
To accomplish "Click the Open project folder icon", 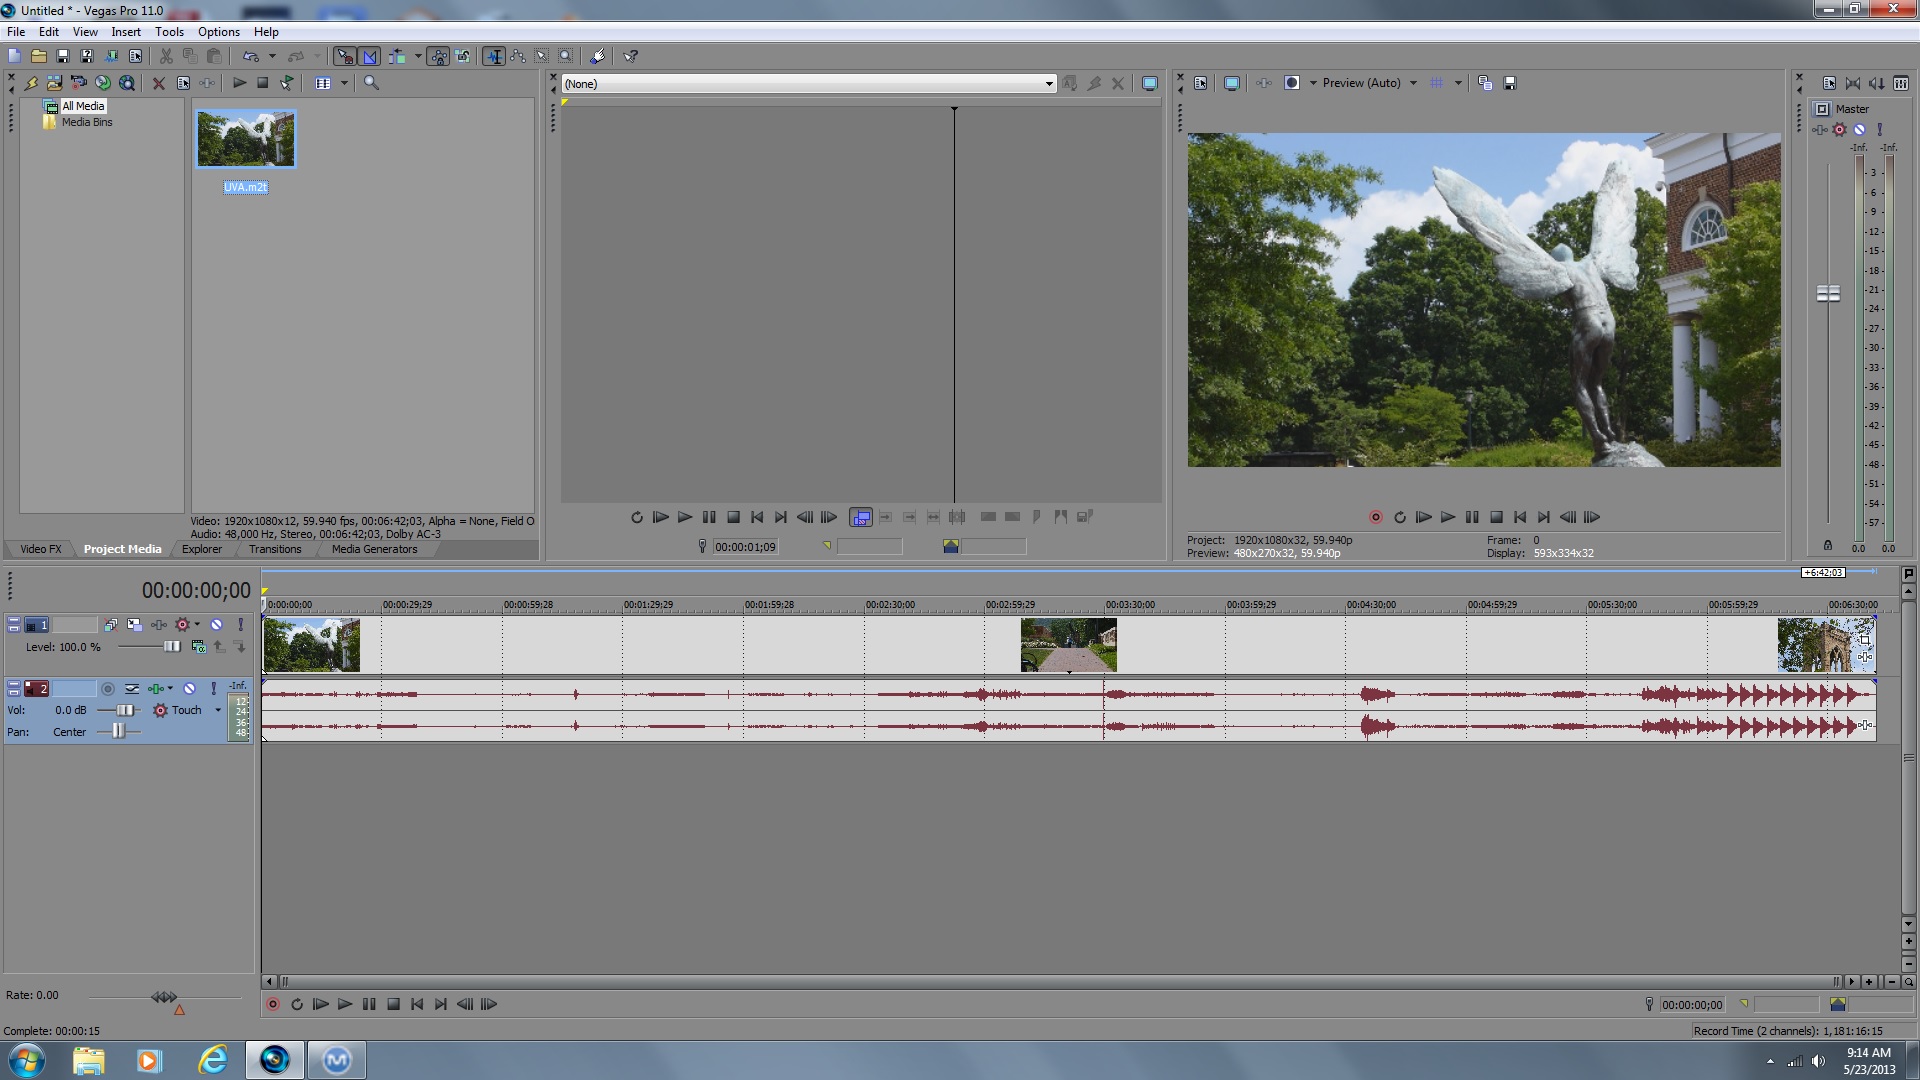I will (38, 56).
